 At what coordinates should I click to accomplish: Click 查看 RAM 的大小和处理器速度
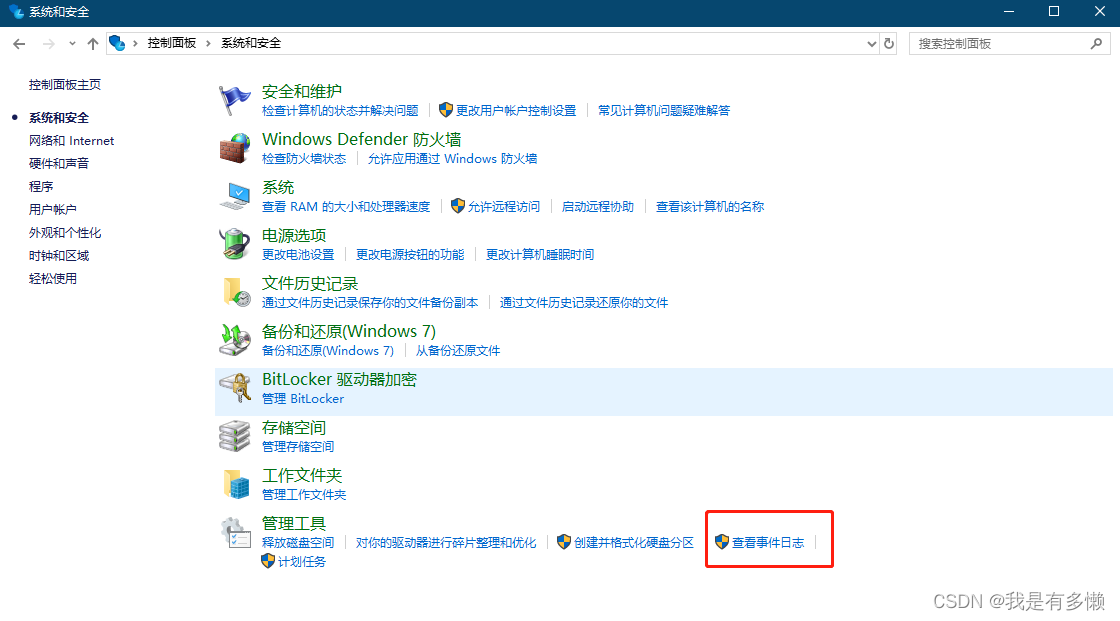coord(346,207)
